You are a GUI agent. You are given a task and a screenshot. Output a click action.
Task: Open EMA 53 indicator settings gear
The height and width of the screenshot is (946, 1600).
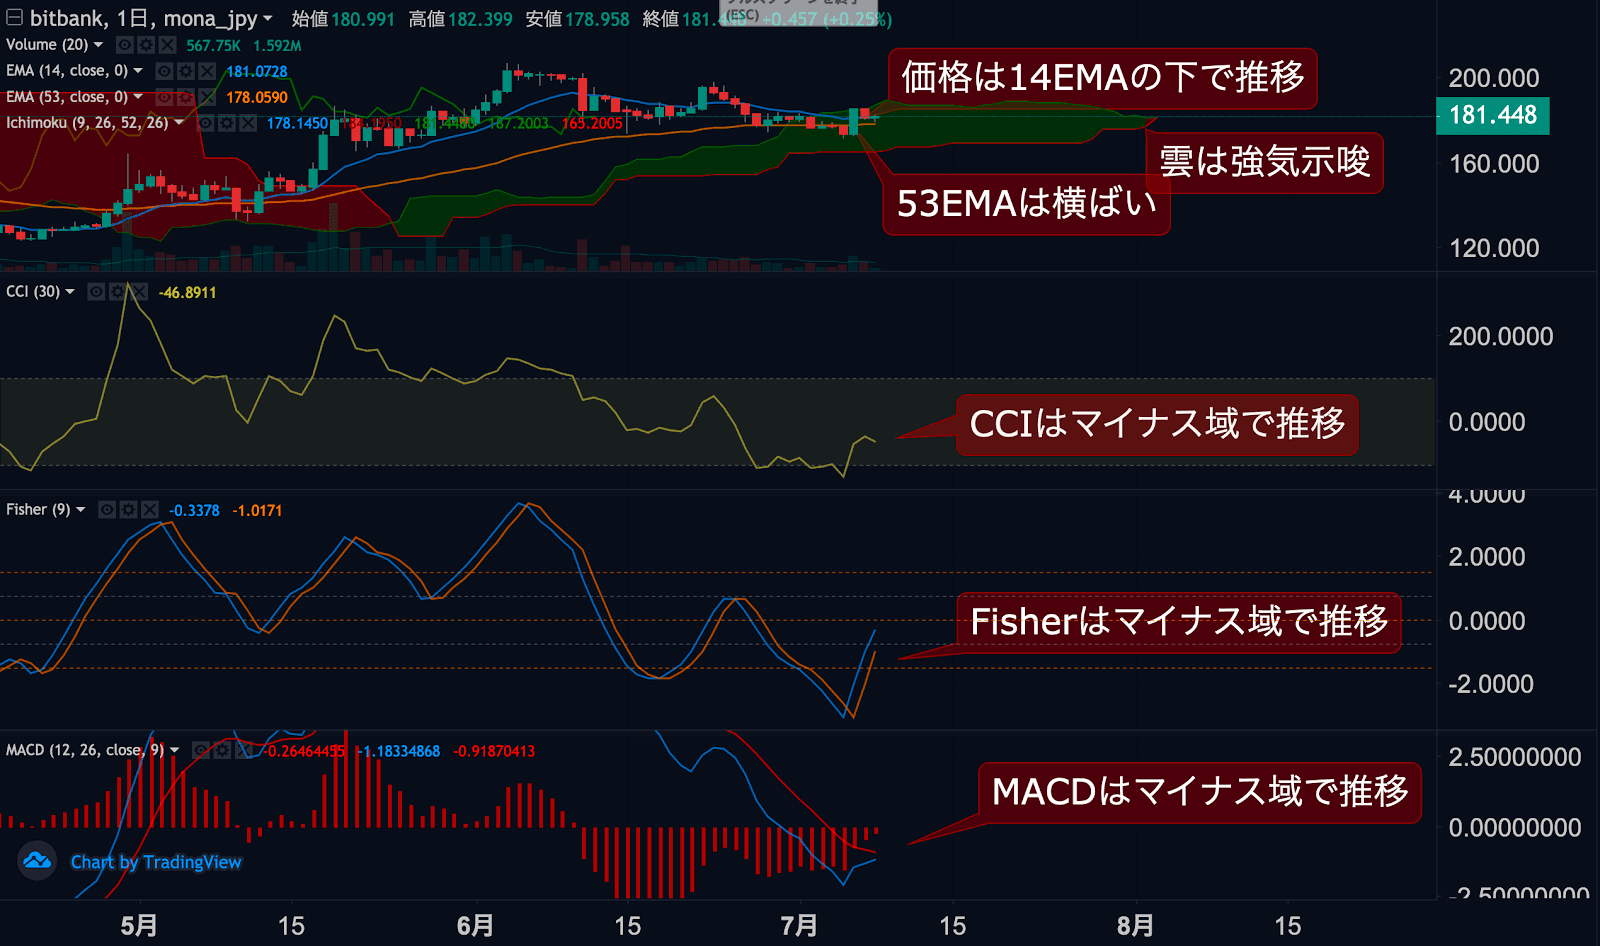[x=186, y=97]
